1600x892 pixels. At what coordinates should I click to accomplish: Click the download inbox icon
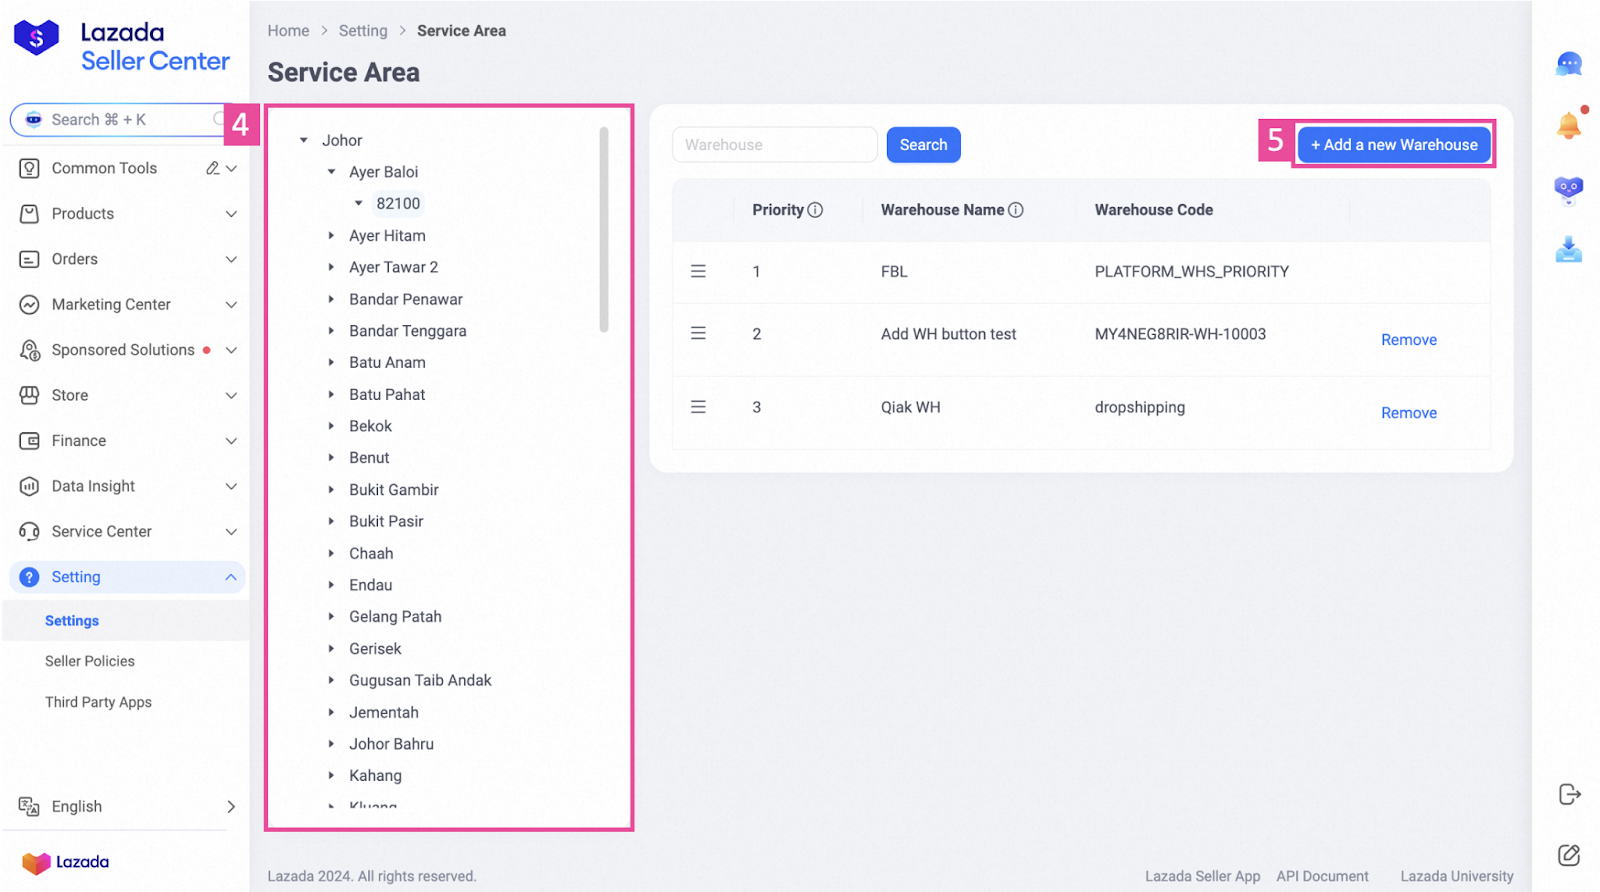[x=1568, y=249]
